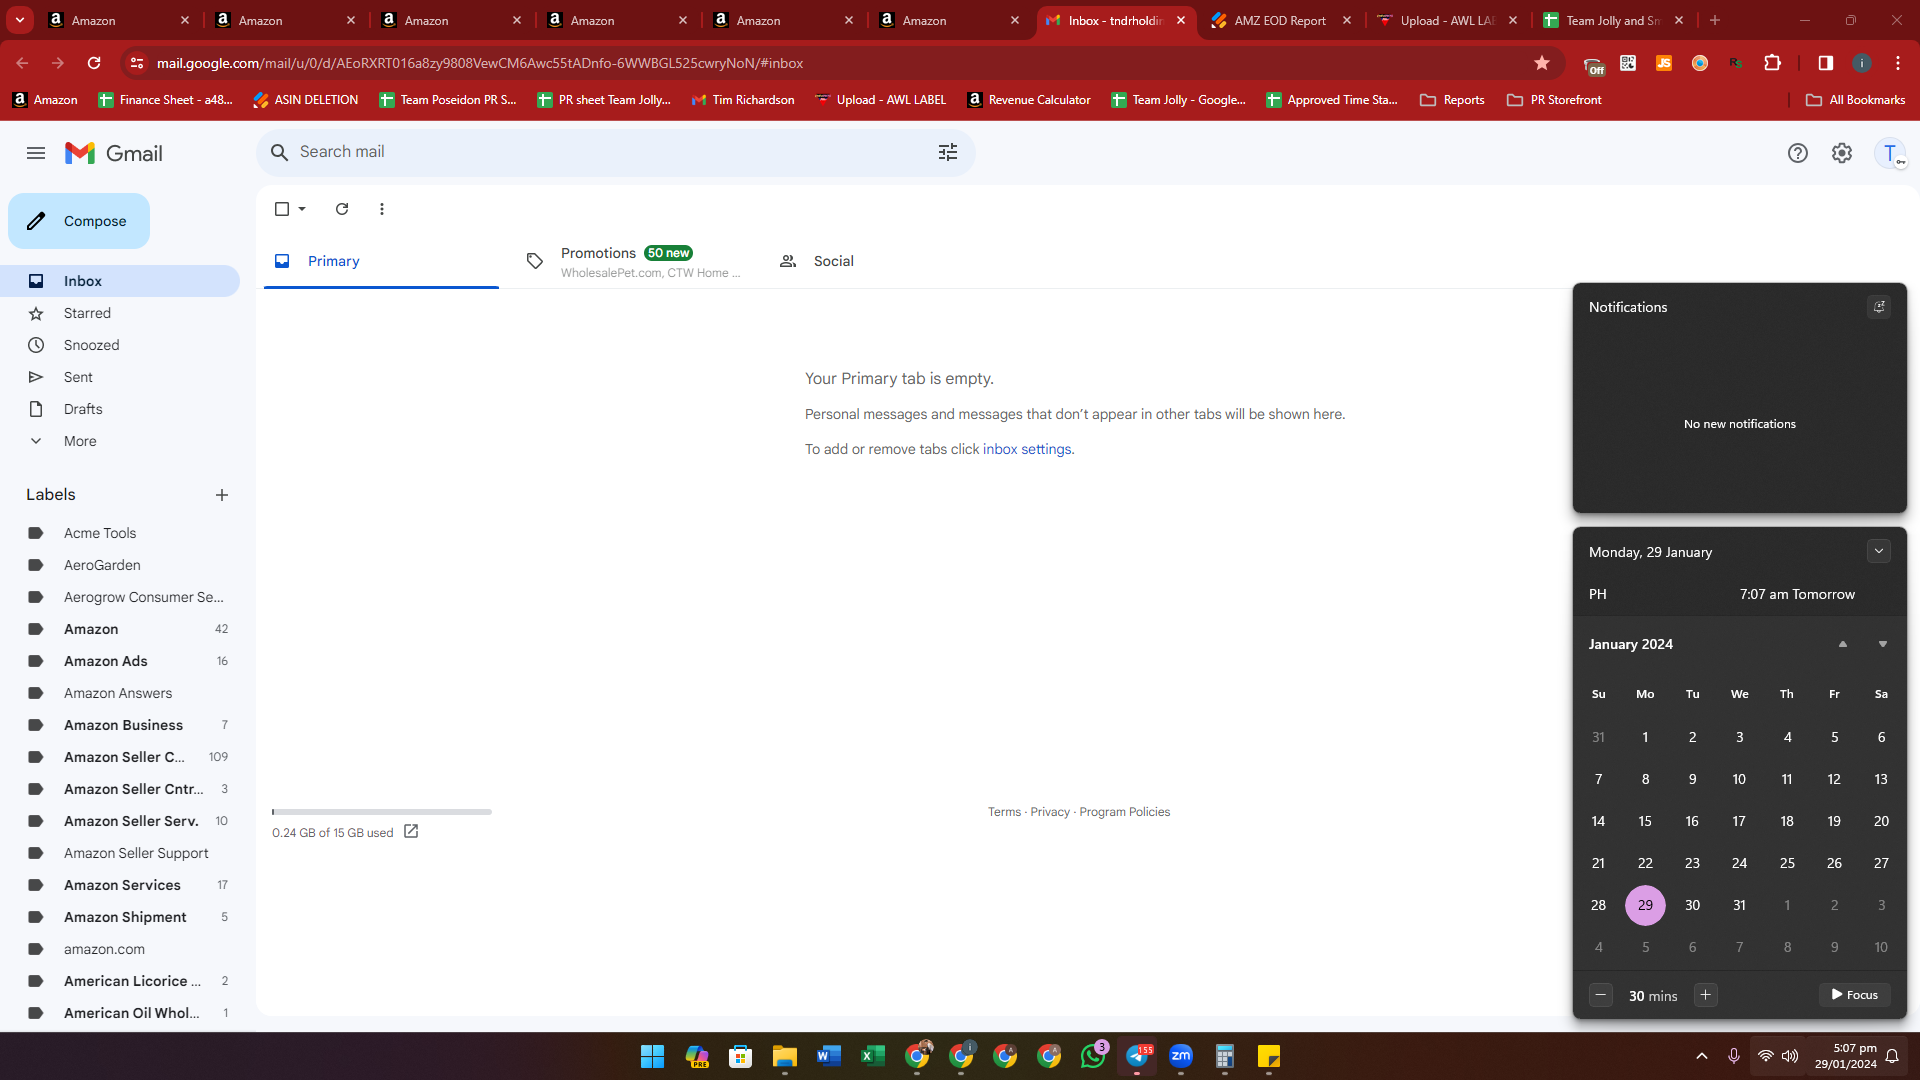Click the storage usage progress bar
Image resolution: width=1920 pixels, height=1080 pixels.
click(x=382, y=812)
